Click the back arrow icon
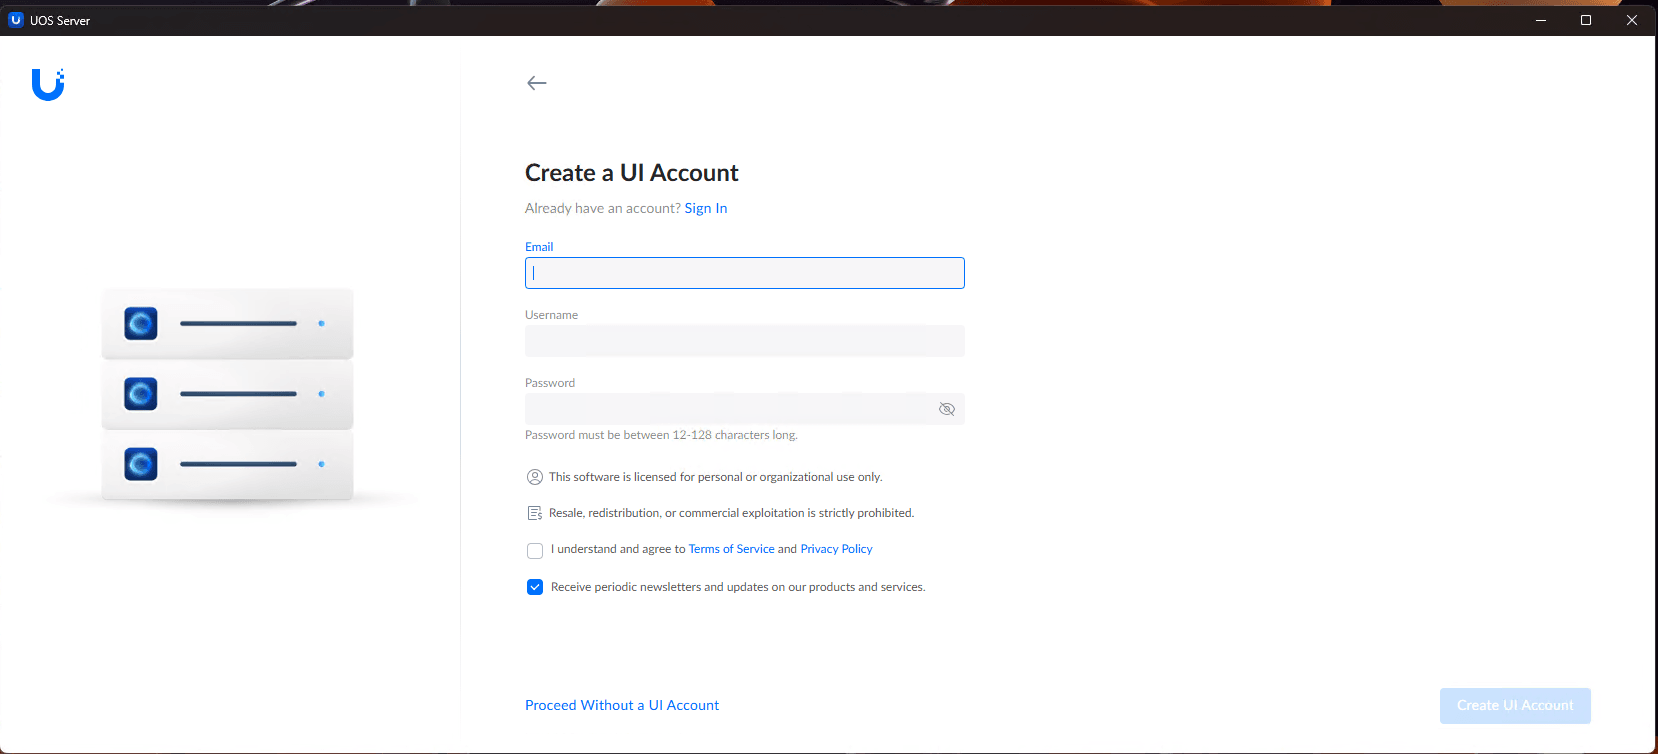This screenshot has width=1658, height=754. (x=537, y=83)
